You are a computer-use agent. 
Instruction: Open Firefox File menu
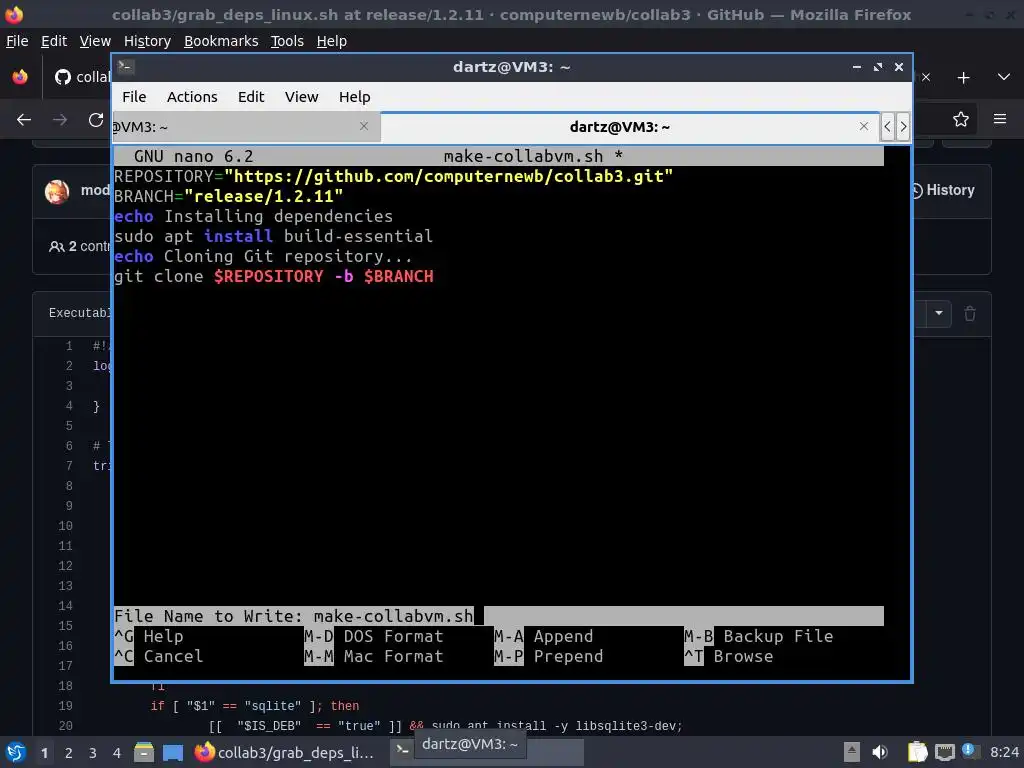tap(17, 41)
